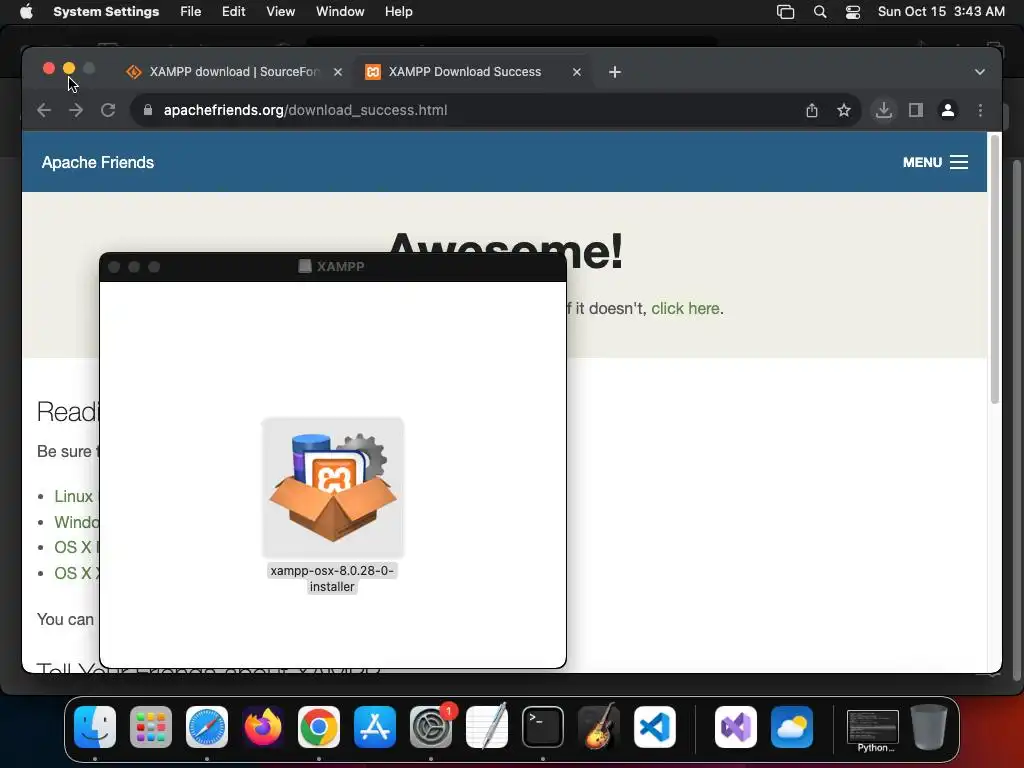Click the browser back arrow
Screen dimensions: 1024x768
(x=44, y=110)
